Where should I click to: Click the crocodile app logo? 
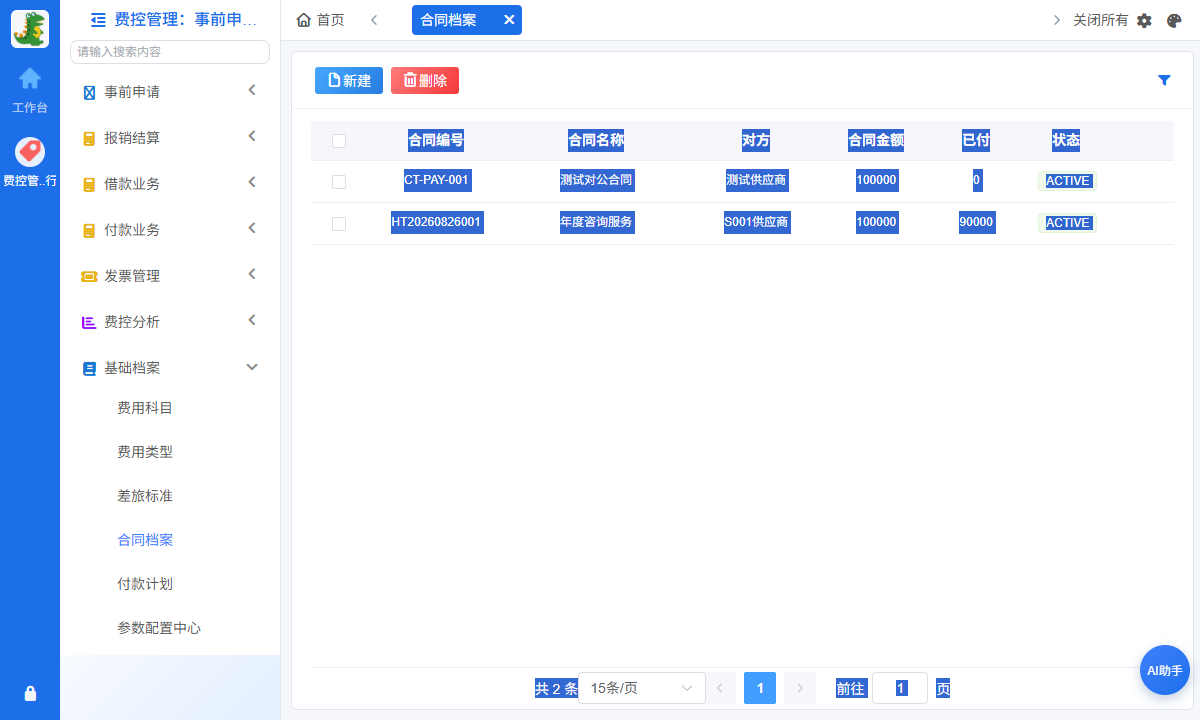coord(30,28)
